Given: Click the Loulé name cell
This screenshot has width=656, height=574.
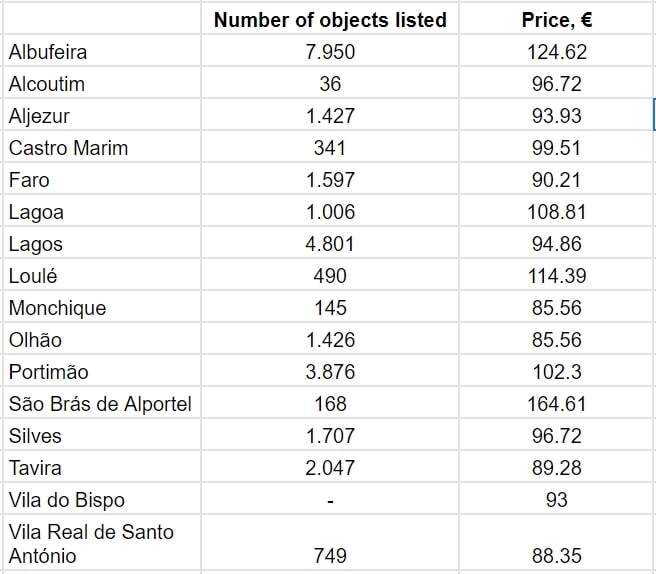Looking at the screenshot, I should point(33,276).
